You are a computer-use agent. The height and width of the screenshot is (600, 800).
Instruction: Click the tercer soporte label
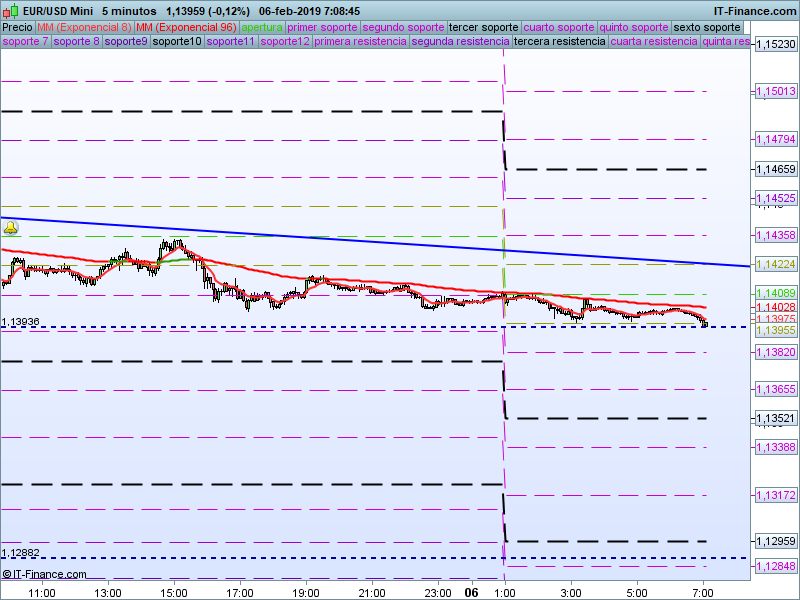483,28
